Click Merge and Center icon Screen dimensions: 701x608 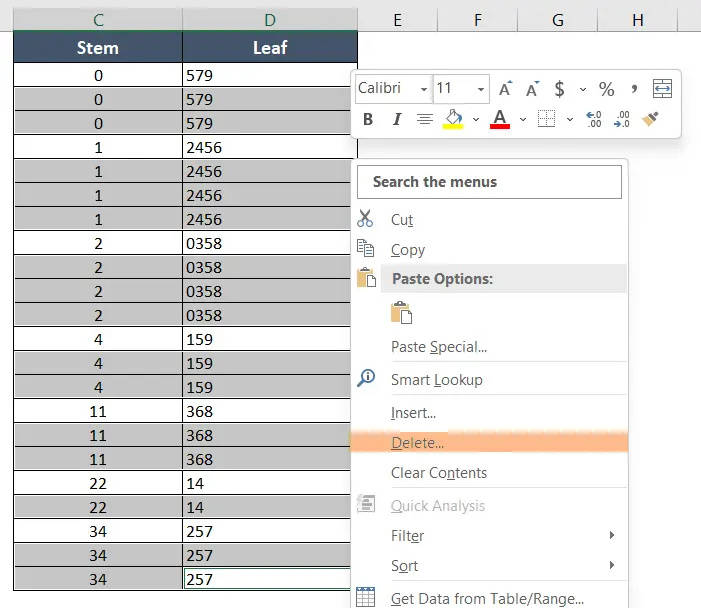pyautogui.click(x=662, y=89)
